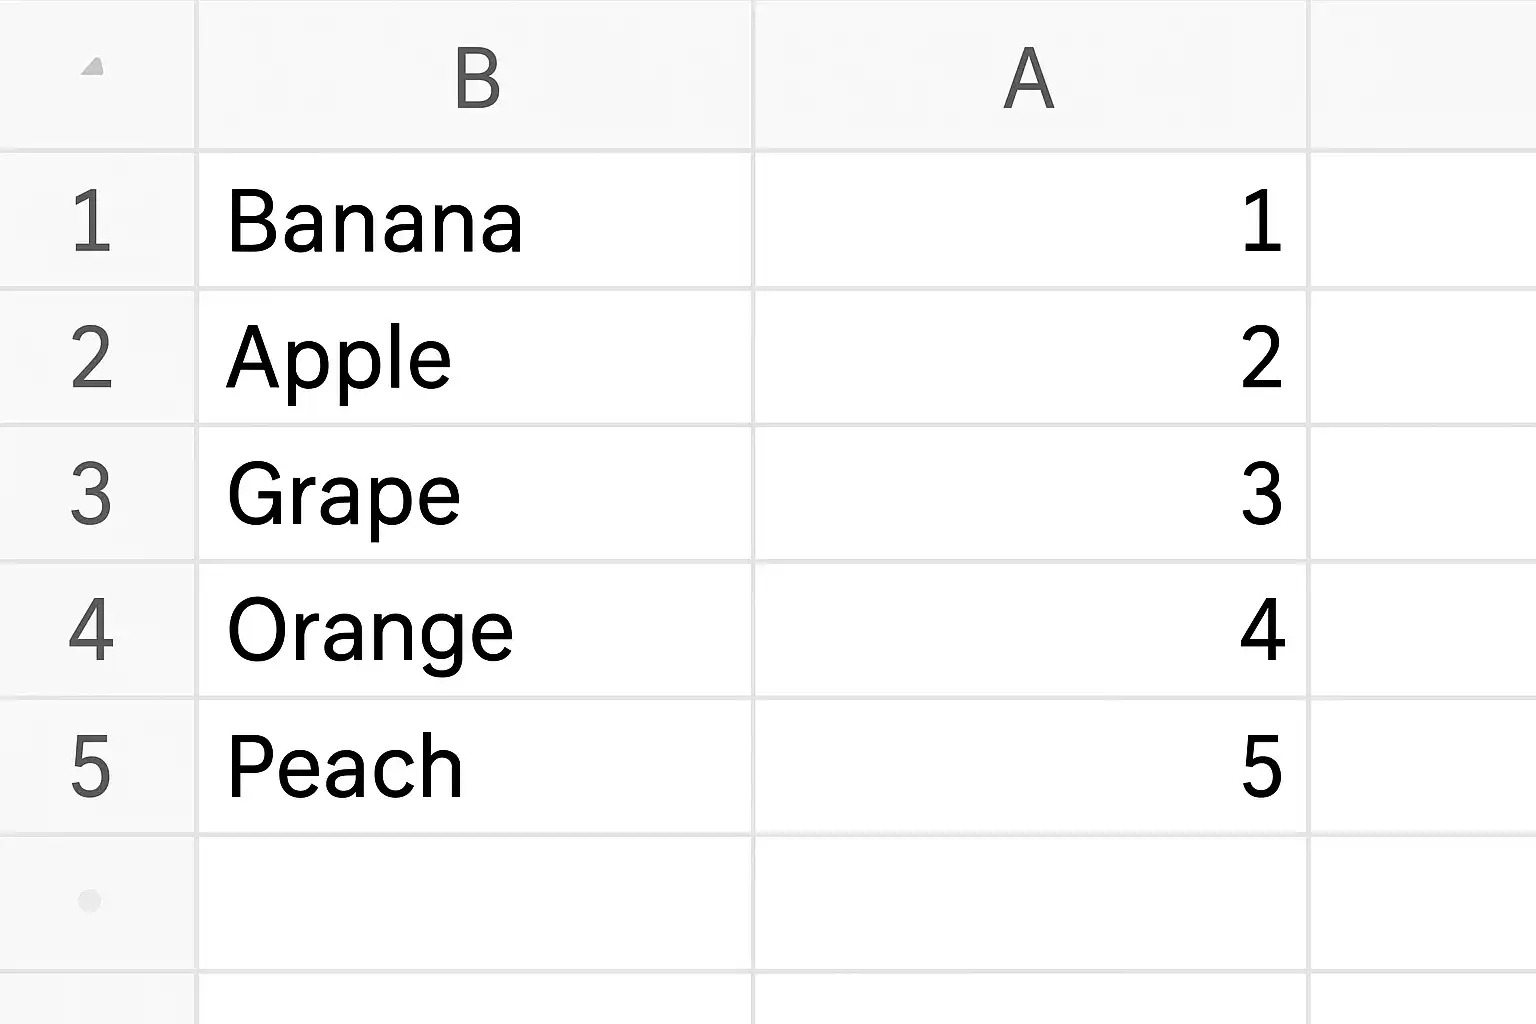Select the cell with number 1
1536x1024 pixels.
coord(1030,221)
